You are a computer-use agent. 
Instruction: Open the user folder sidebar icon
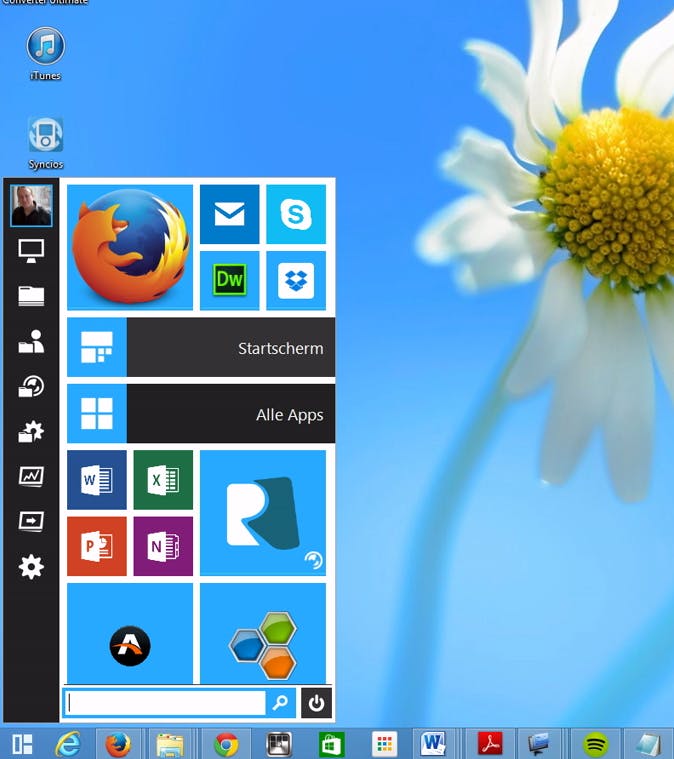31,341
